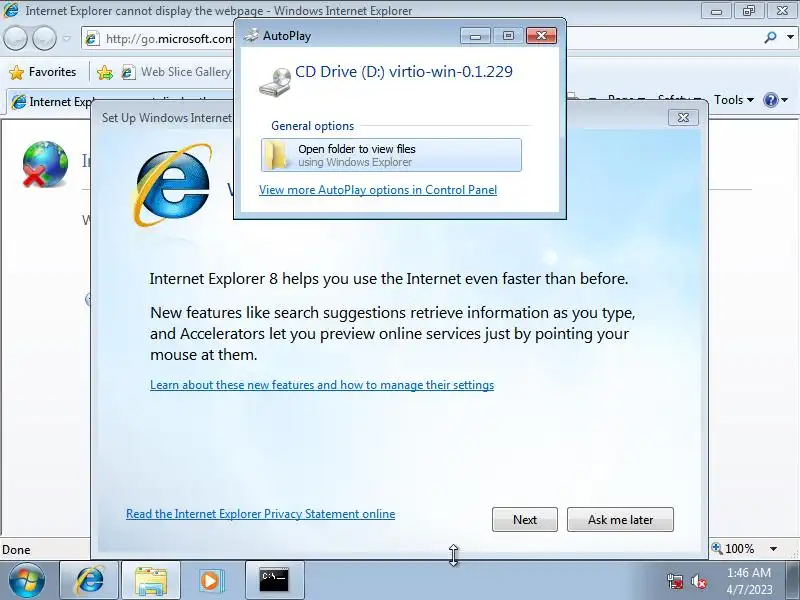The height and width of the screenshot is (600, 800).
Task: Launch Windows Media Player from taskbar
Action: click(210, 580)
